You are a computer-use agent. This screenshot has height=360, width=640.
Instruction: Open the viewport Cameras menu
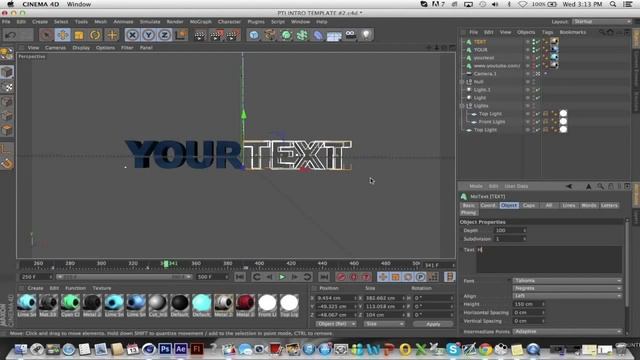[56, 48]
